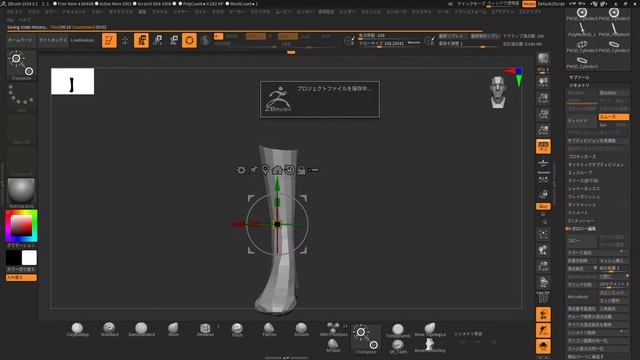Toggle the Gizmo 3D button
640x360 pixels.
(189, 40)
